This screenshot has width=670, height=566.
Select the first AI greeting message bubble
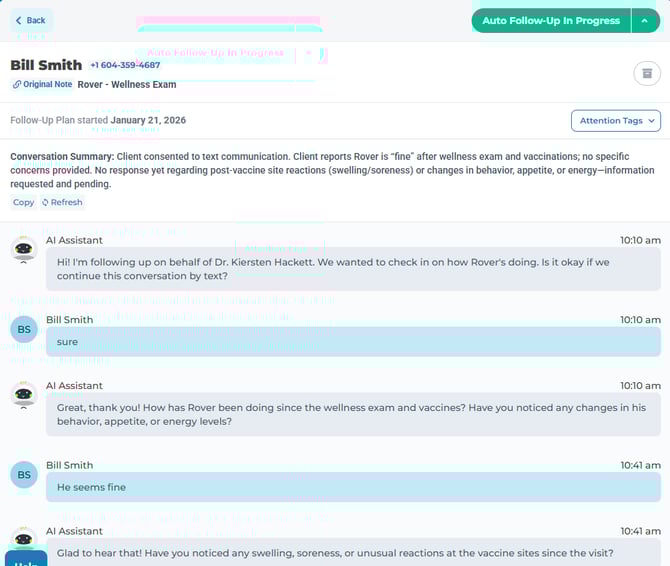(353, 269)
